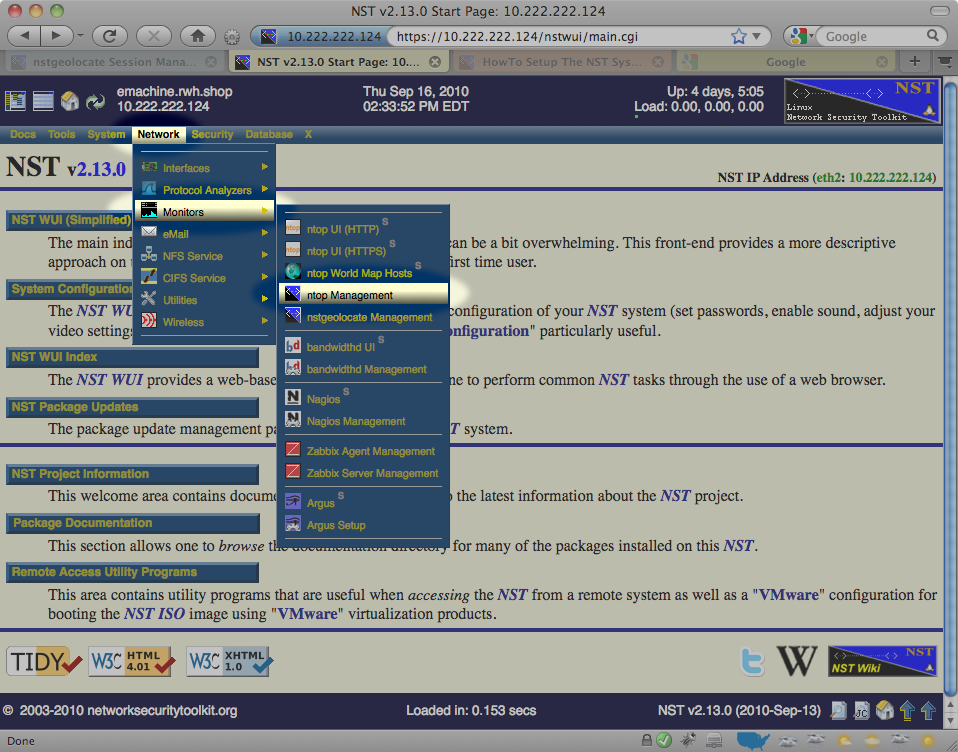Open the Docs menu
The image size is (958, 752).
(x=23, y=134)
